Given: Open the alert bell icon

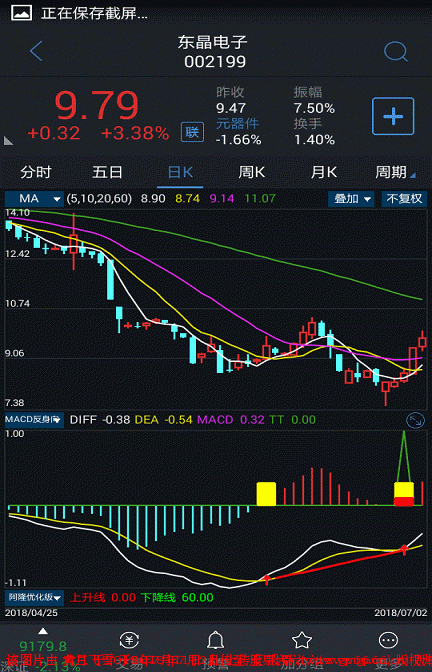Looking at the screenshot, I should pos(216,641).
